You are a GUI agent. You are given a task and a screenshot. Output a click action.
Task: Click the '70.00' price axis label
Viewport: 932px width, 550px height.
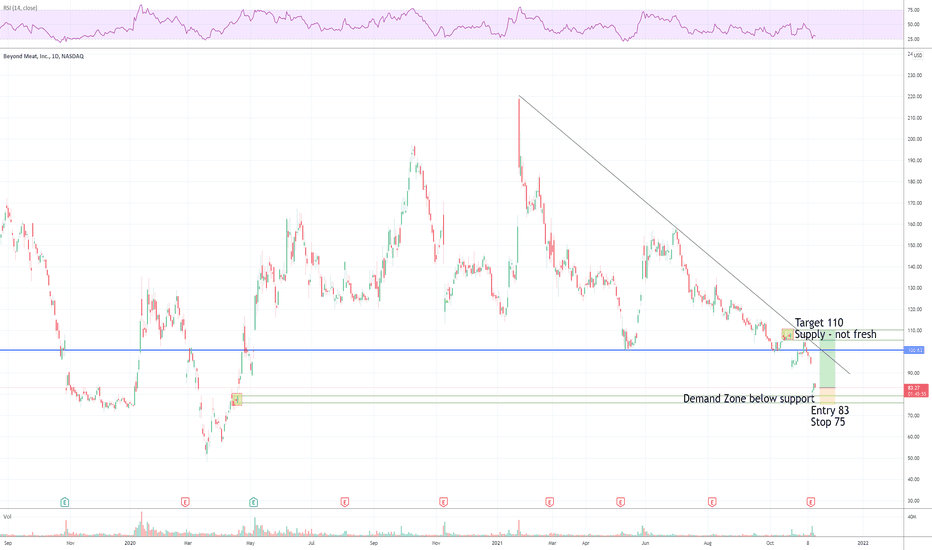pyautogui.click(x=915, y=416)
